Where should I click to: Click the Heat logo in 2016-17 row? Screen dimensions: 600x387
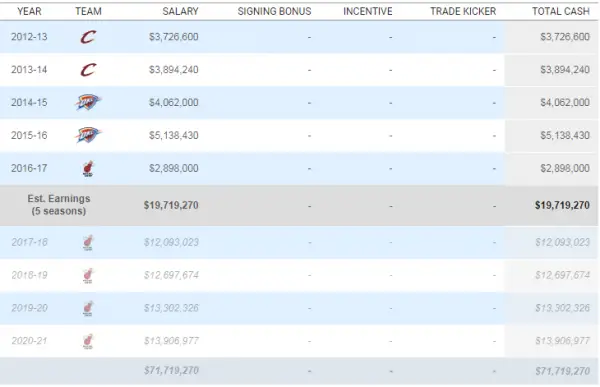88,168
